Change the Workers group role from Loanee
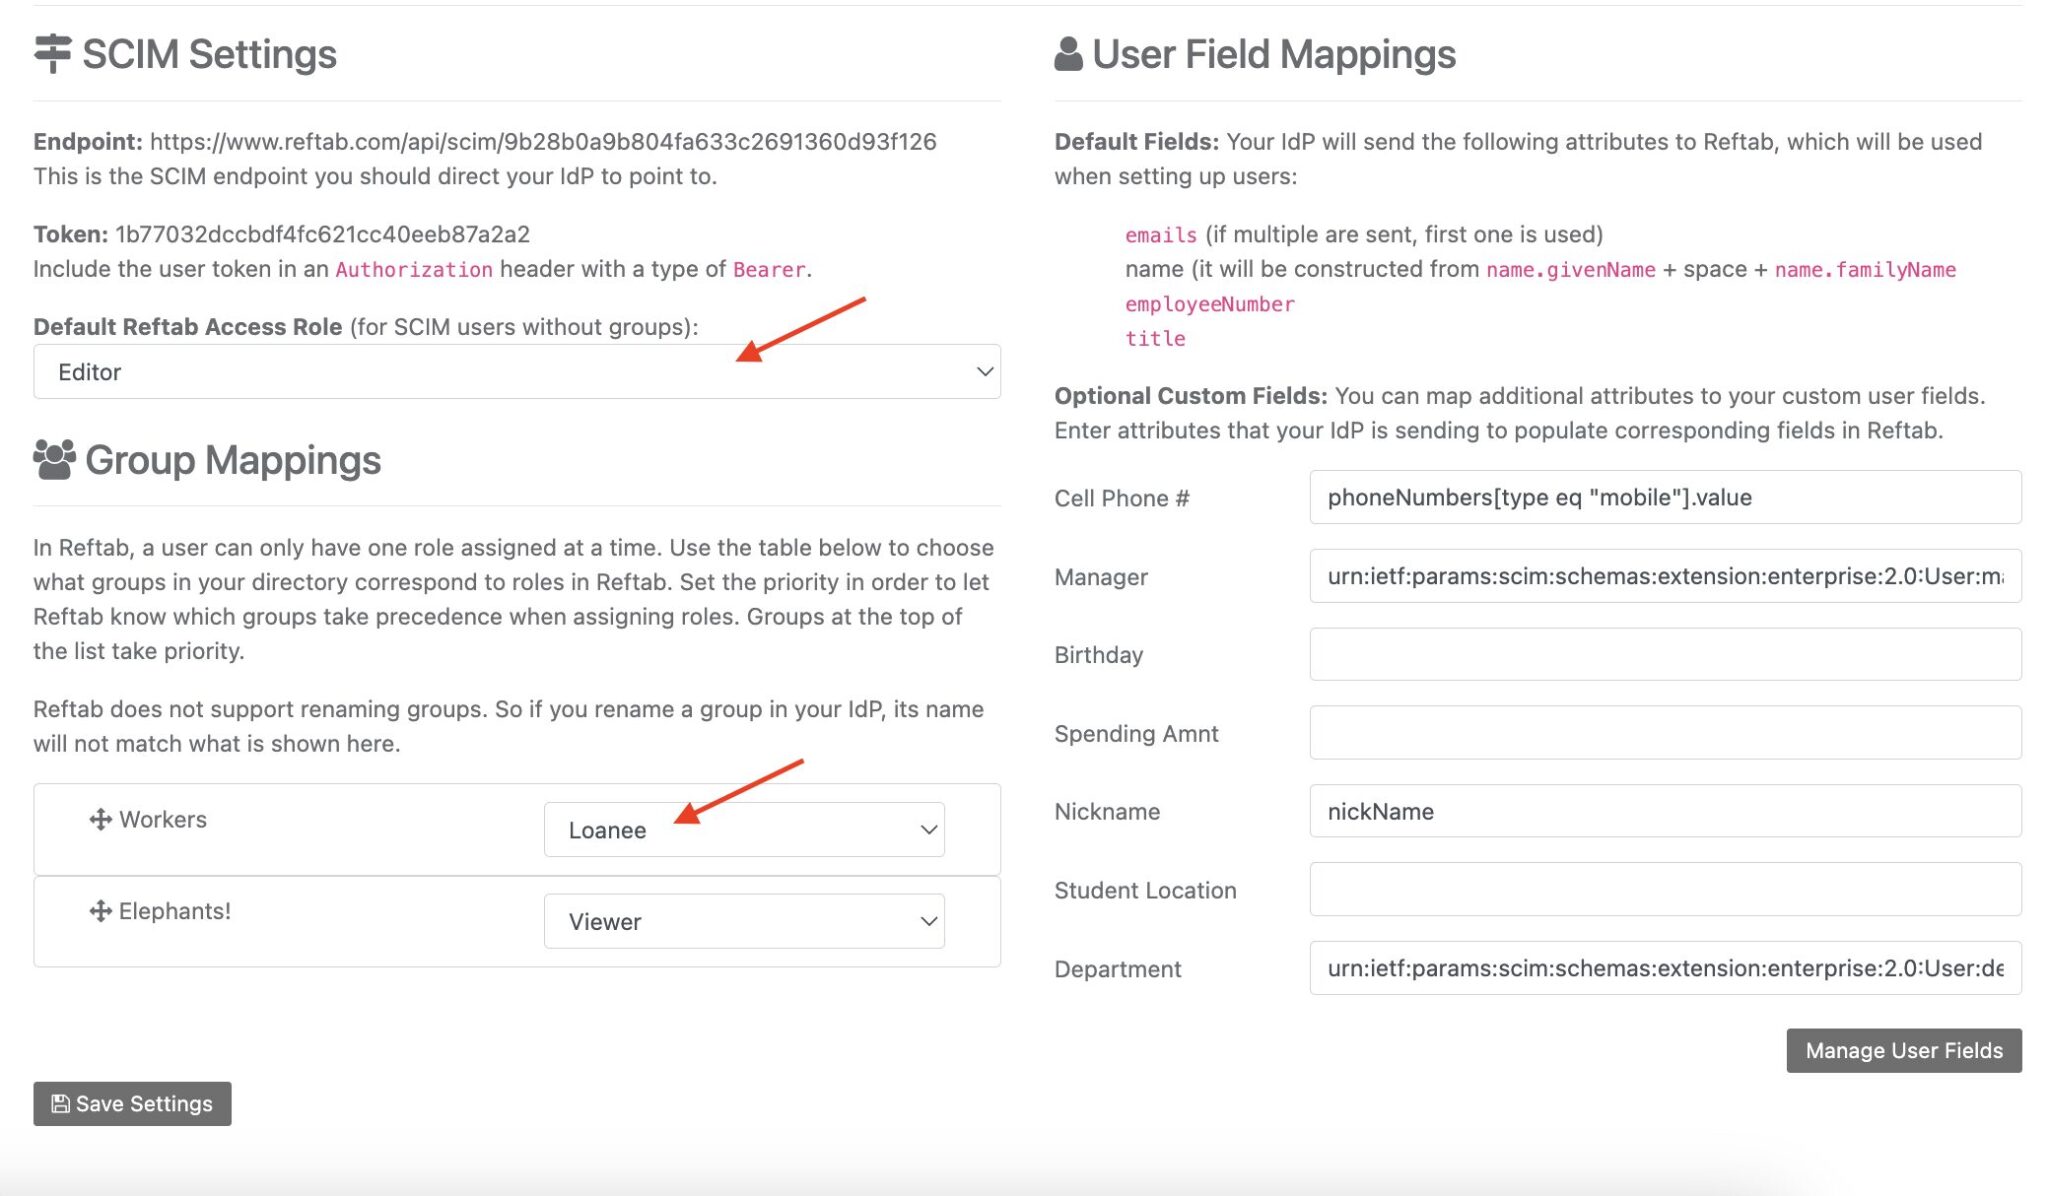This screenshot has width=2048, height=1196. (x=744, y=829)
